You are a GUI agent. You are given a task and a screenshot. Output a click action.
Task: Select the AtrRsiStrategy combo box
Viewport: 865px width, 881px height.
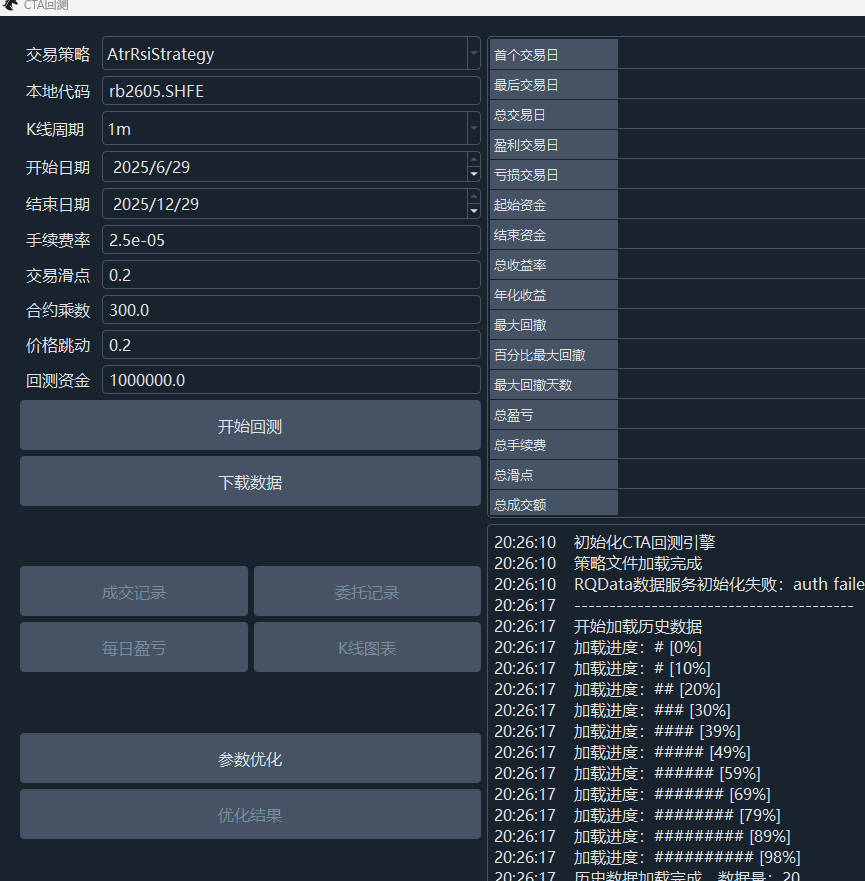pyautogui.click(x=284, y=54)
